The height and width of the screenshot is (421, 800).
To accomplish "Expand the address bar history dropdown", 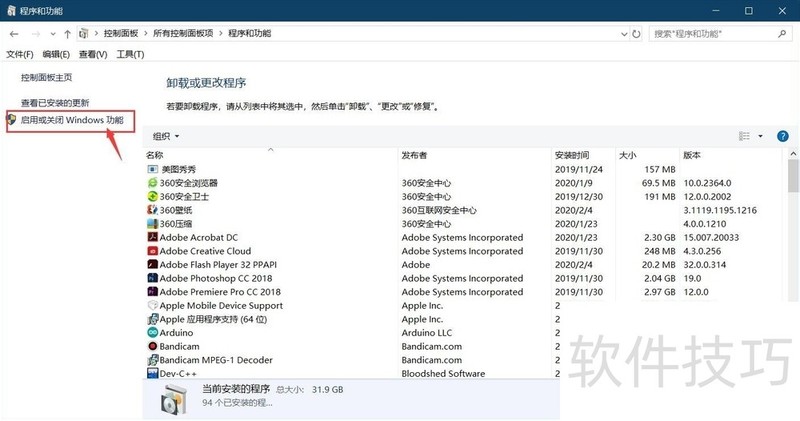I will pos(624,34).
